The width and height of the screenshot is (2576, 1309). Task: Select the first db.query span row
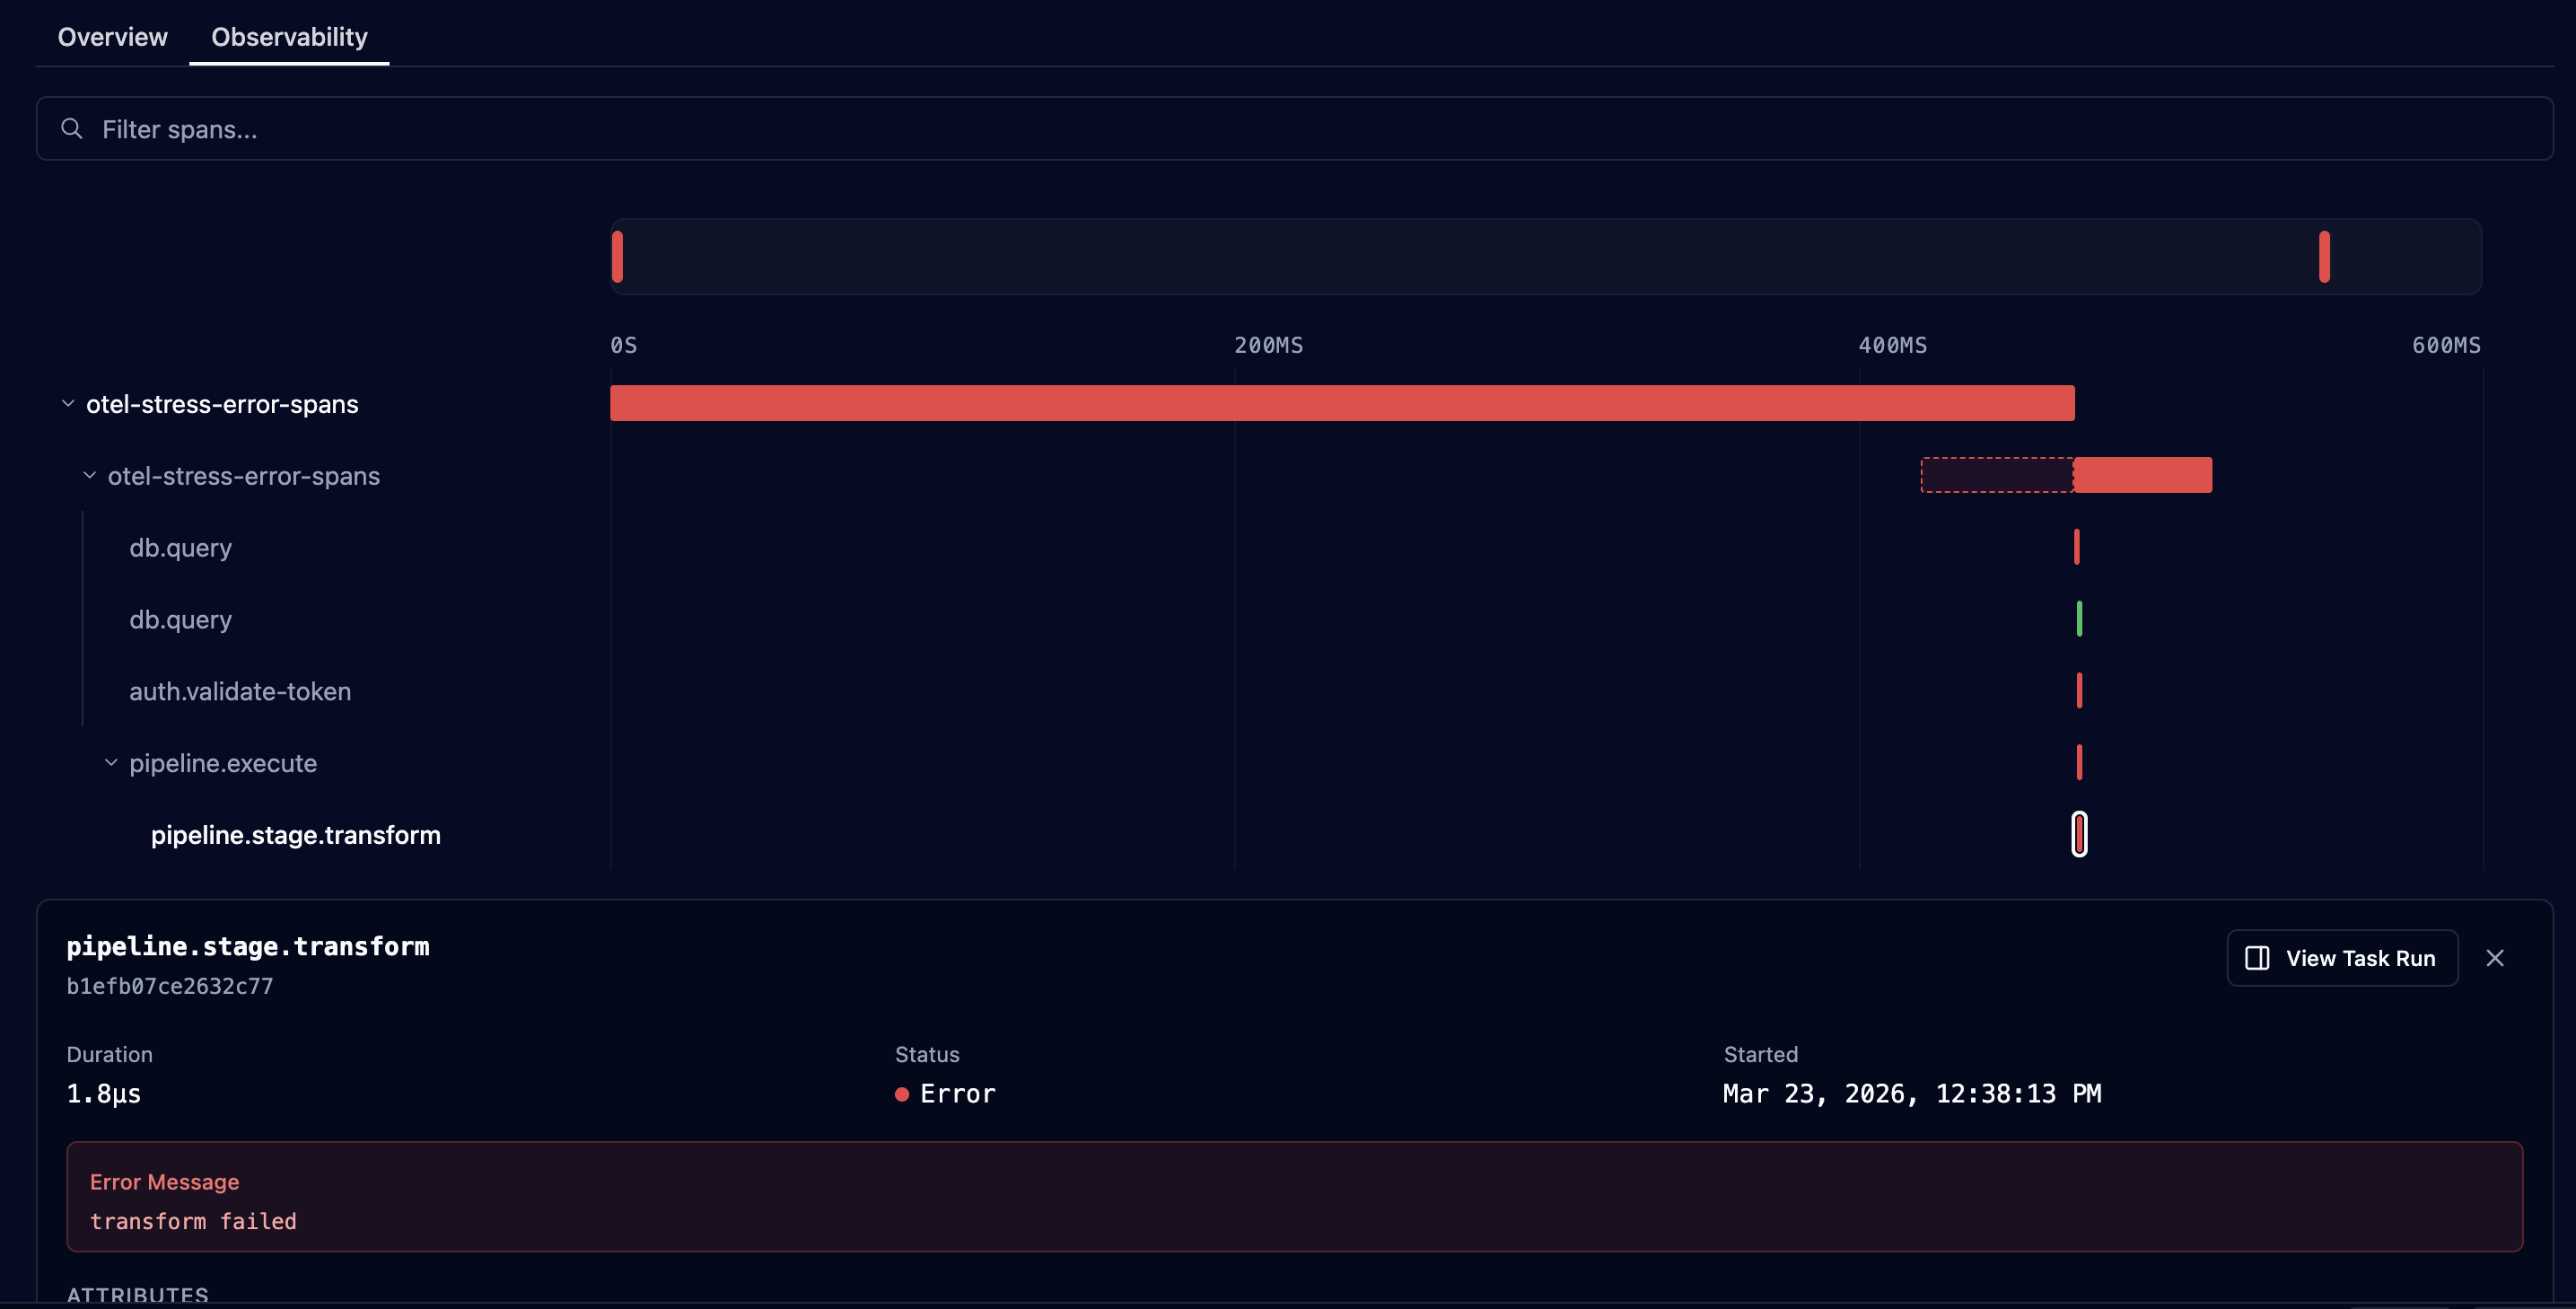pyautogui.click(x=181, y=548)
